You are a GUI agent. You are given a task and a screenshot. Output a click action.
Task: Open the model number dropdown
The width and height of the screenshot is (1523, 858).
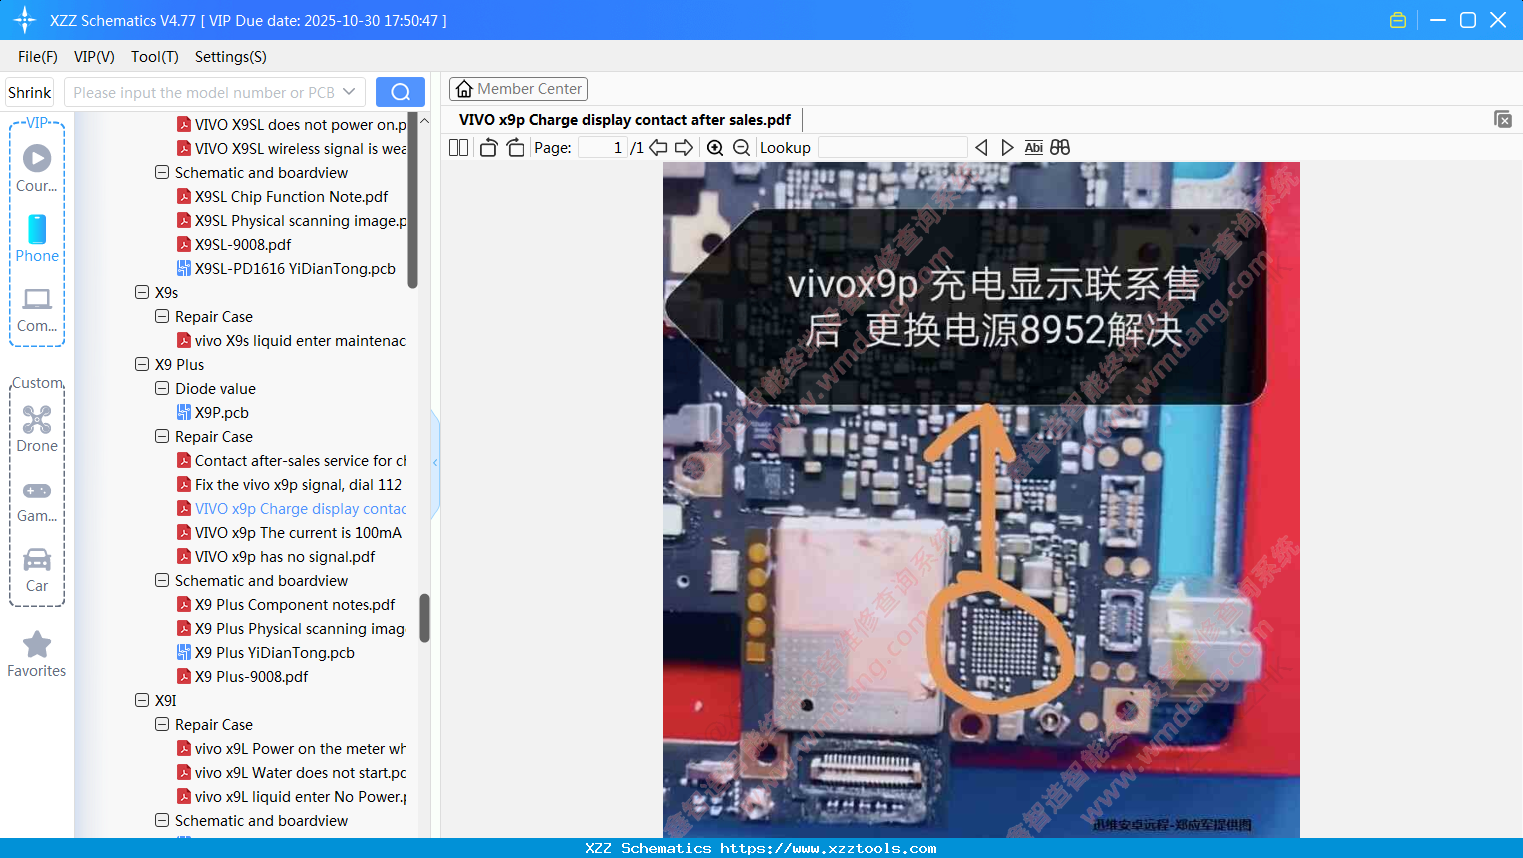coord(349,91)
